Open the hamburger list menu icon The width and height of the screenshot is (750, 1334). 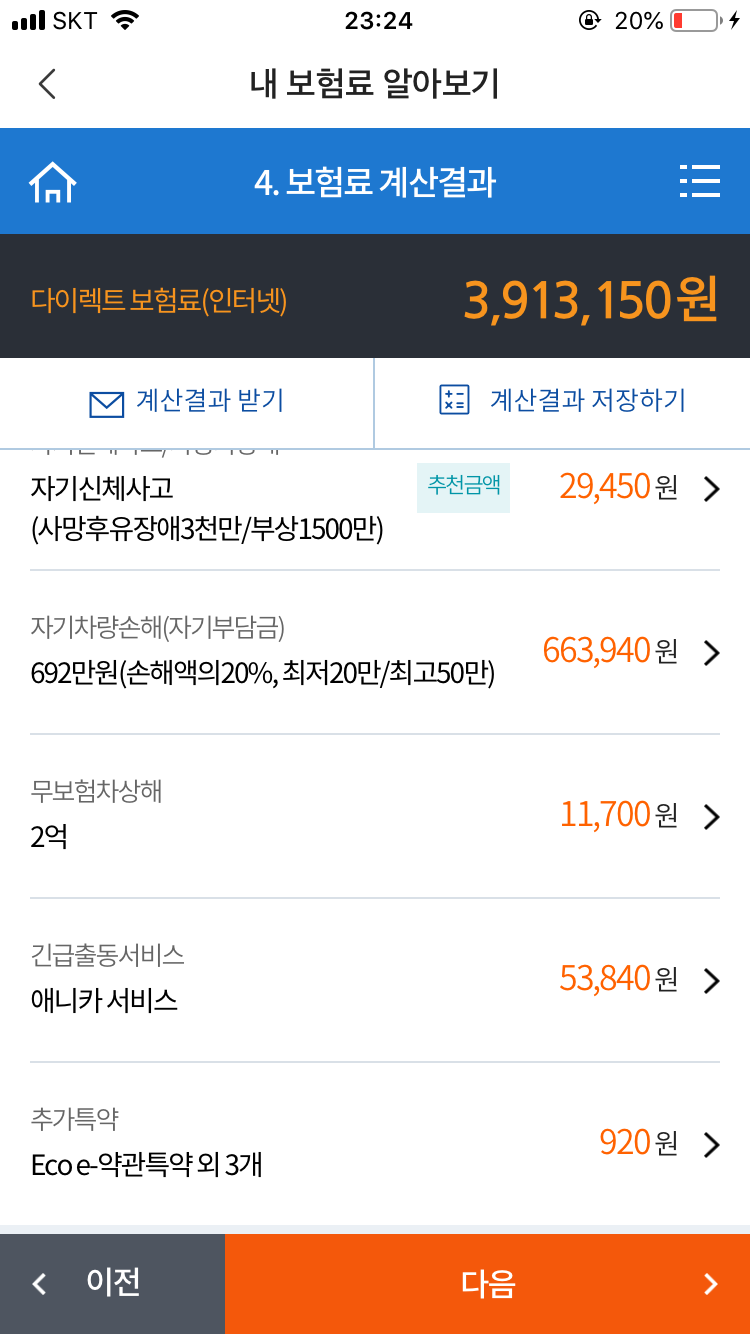[x=699, y=181]
